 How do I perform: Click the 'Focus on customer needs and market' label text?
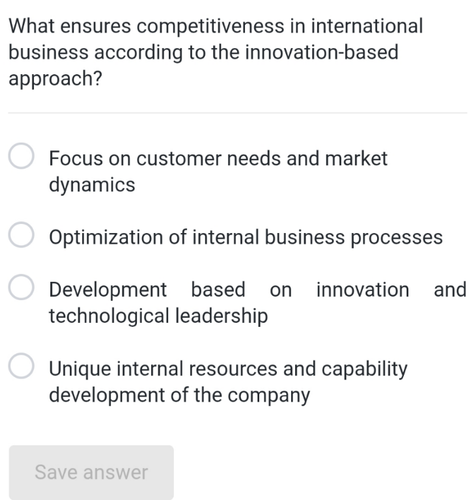tap(218, 158)
